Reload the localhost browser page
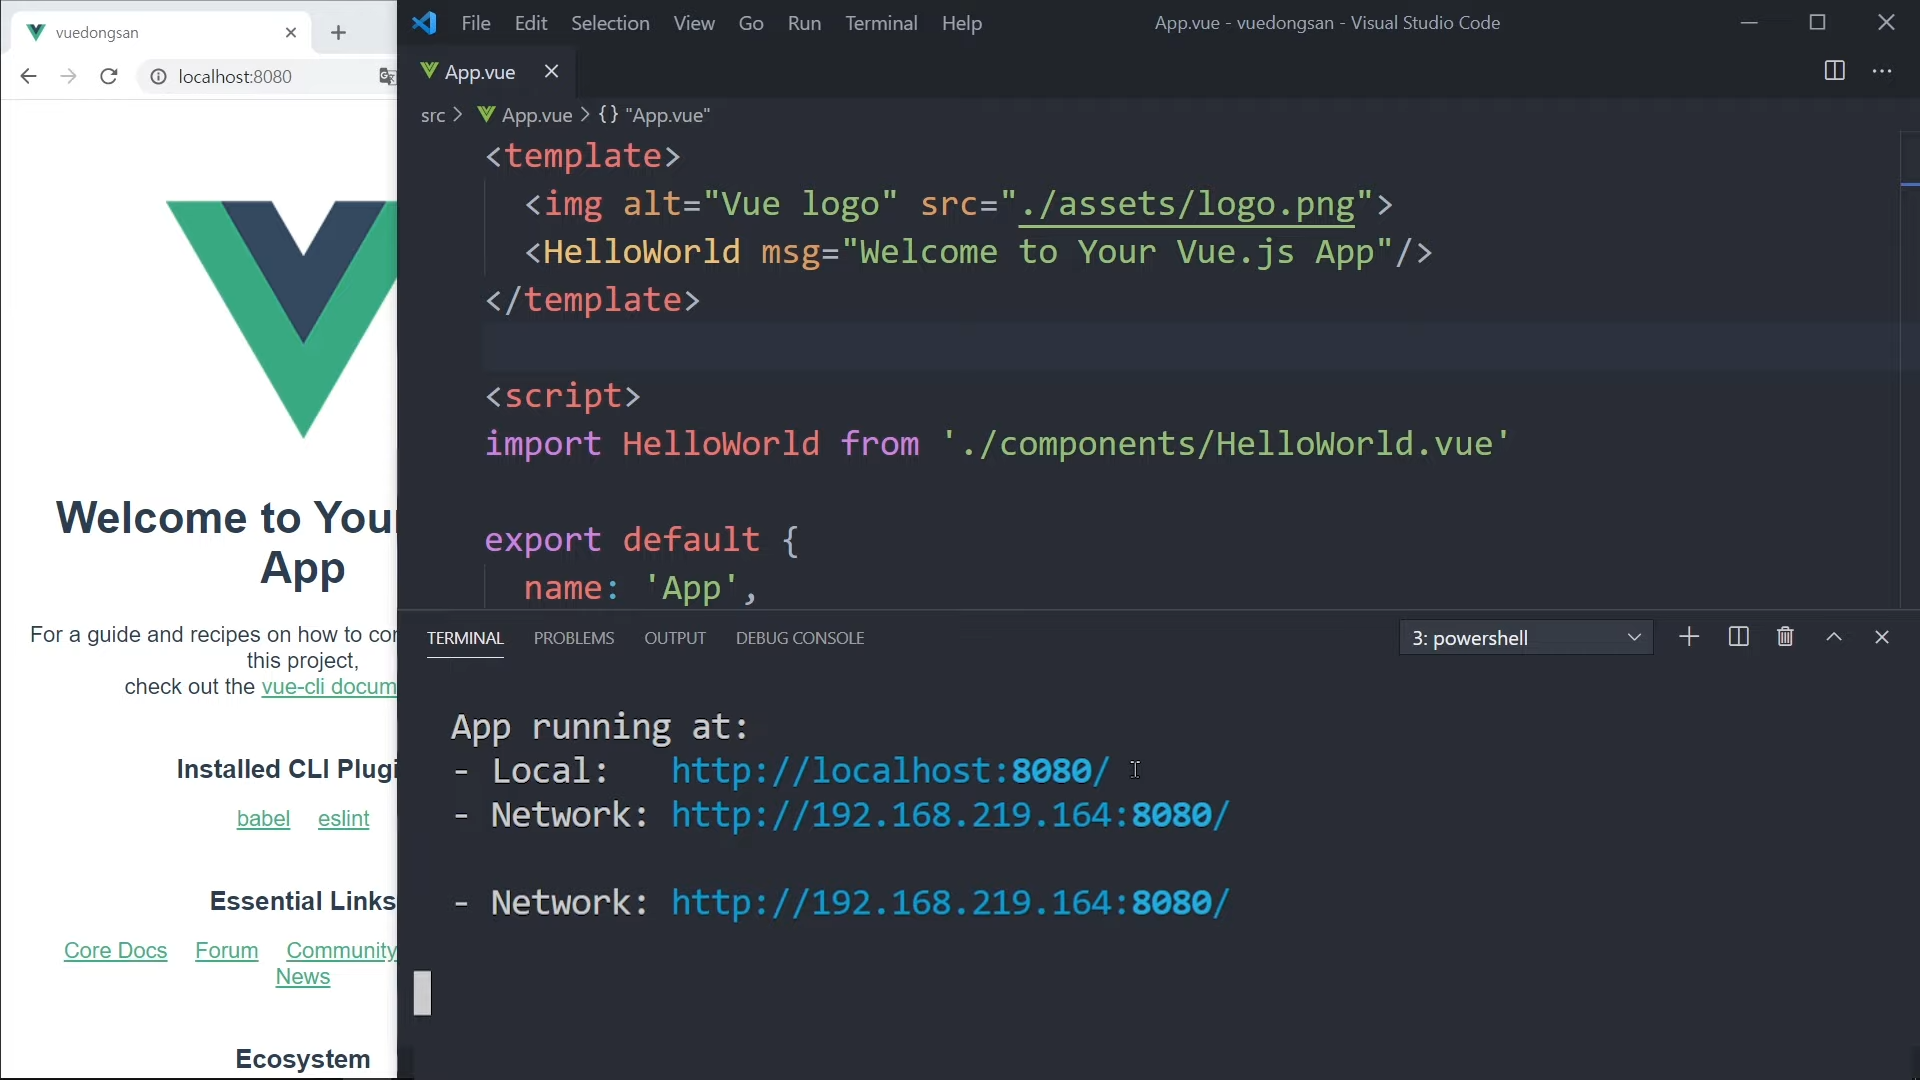Screen dimensions: 1920x1080 point(109,77)
